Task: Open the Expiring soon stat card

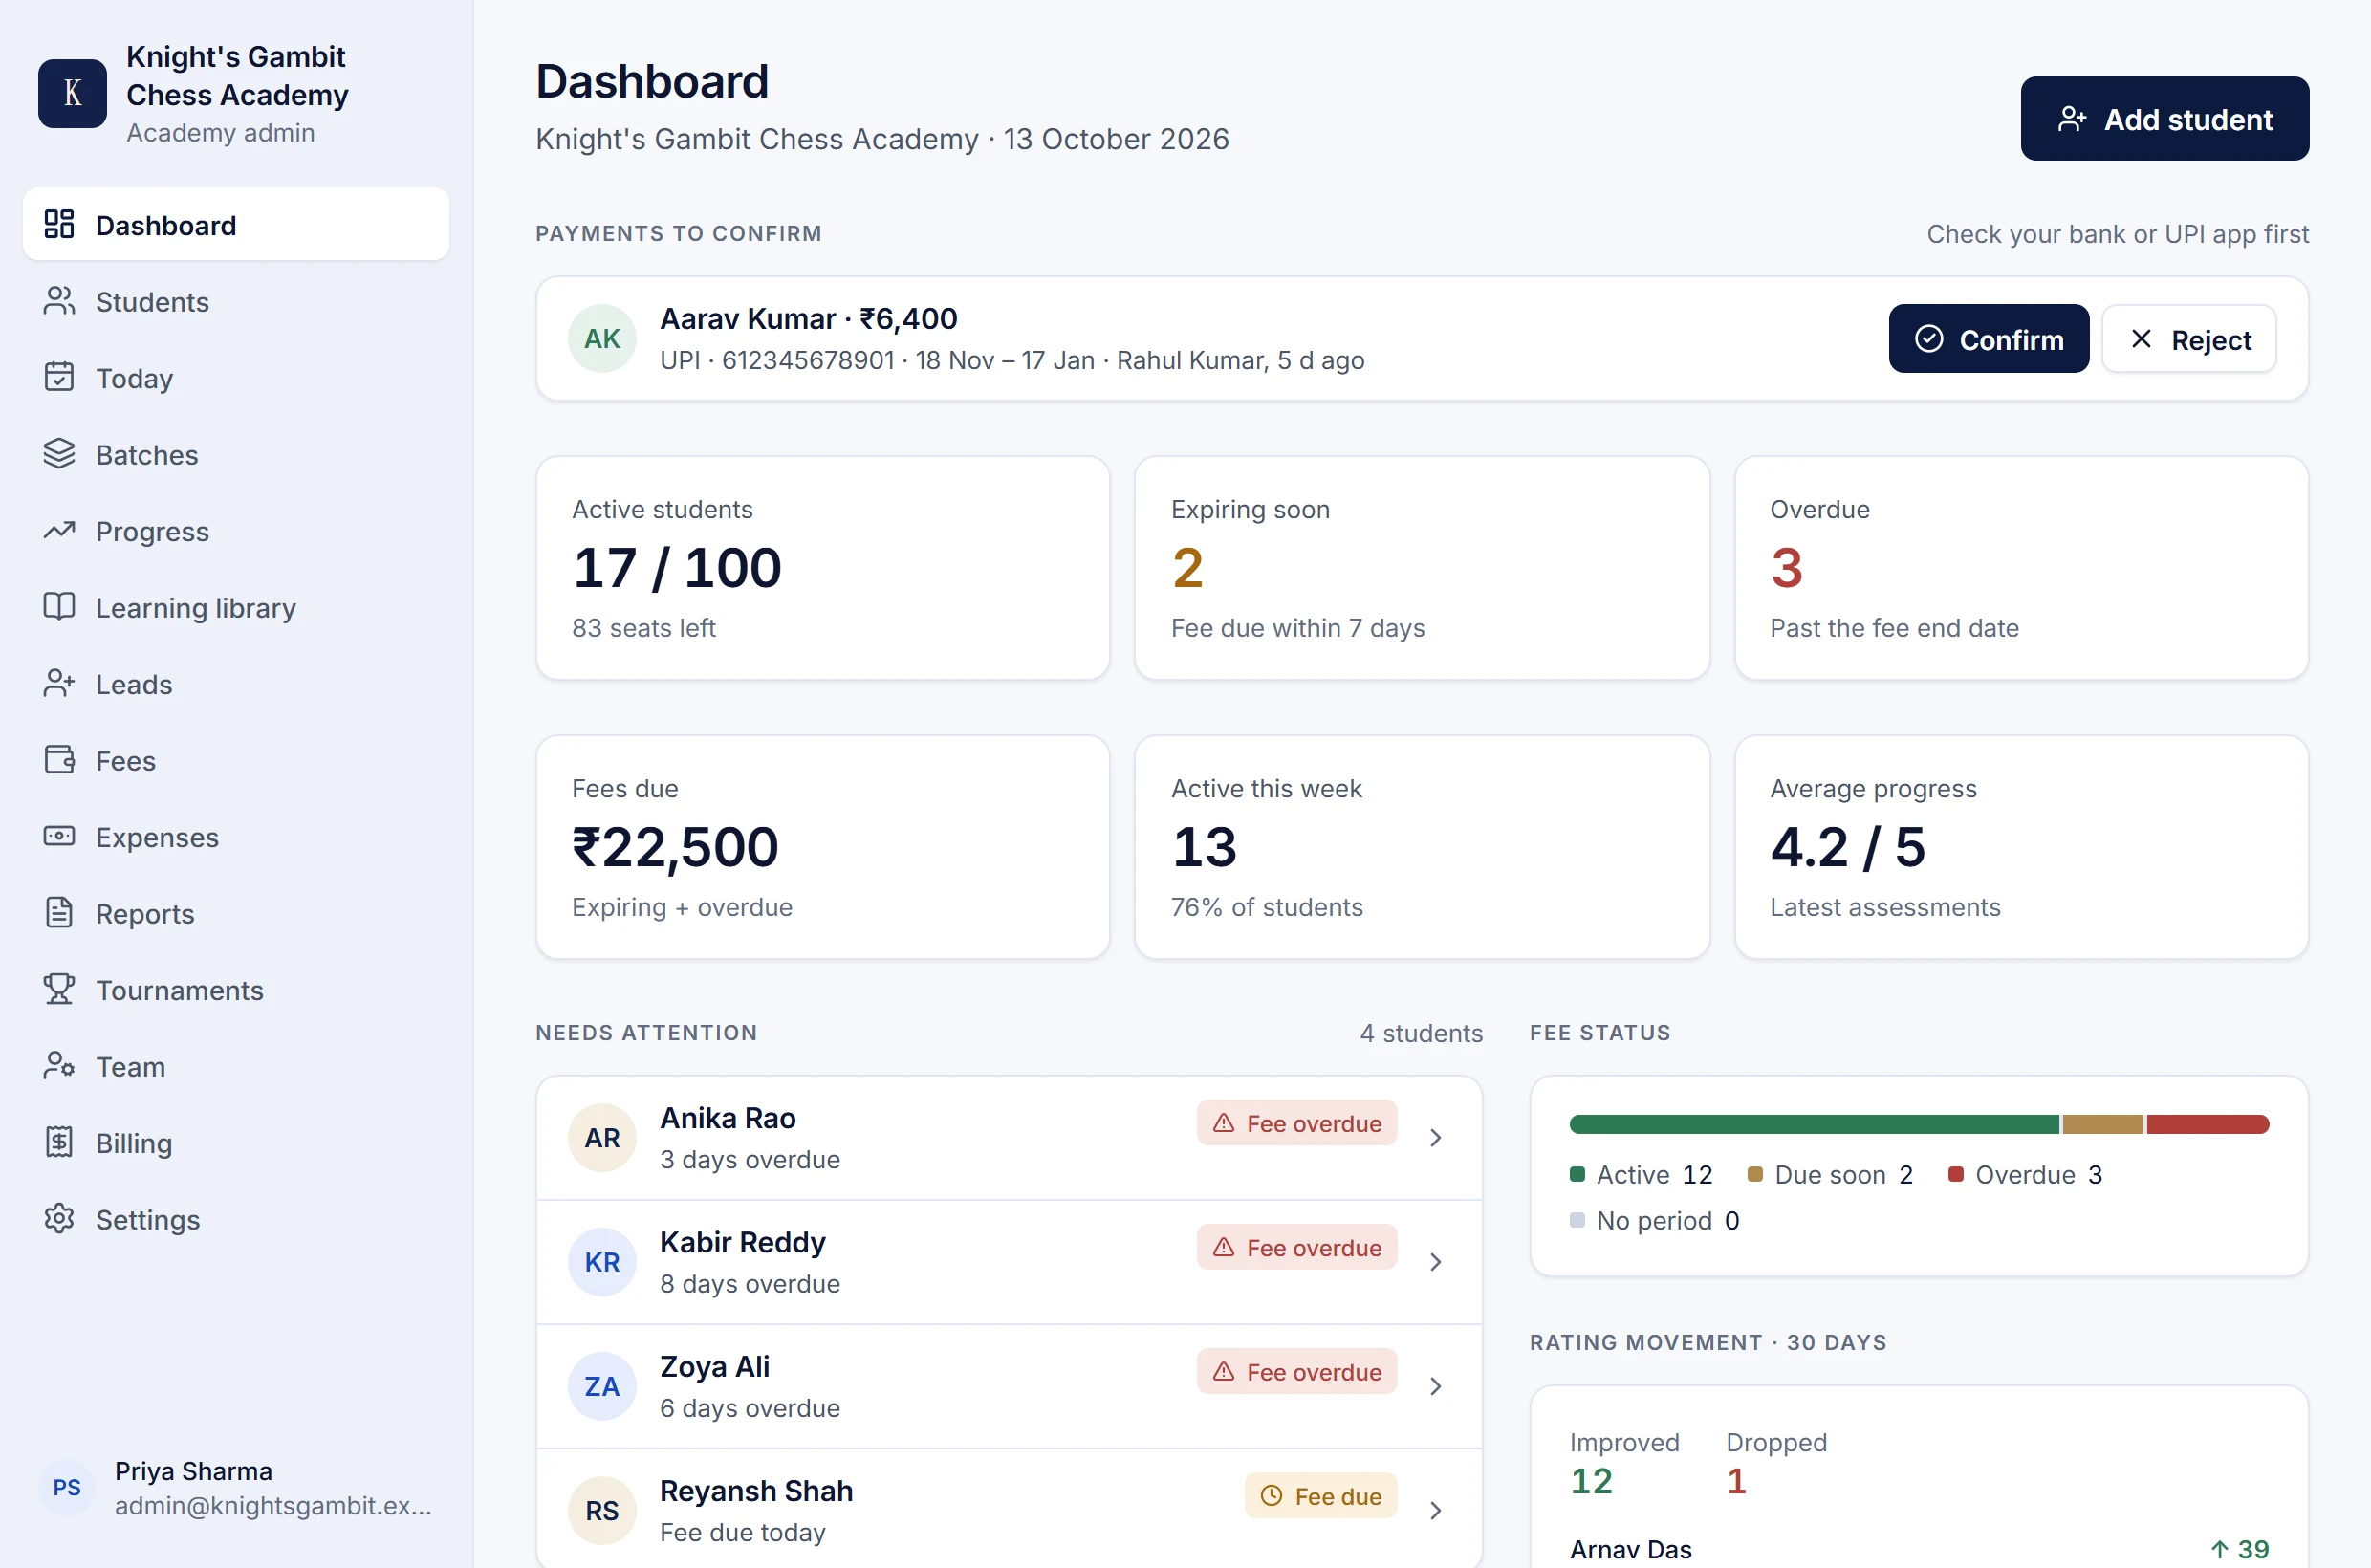Action: [x=1422, y=568]
